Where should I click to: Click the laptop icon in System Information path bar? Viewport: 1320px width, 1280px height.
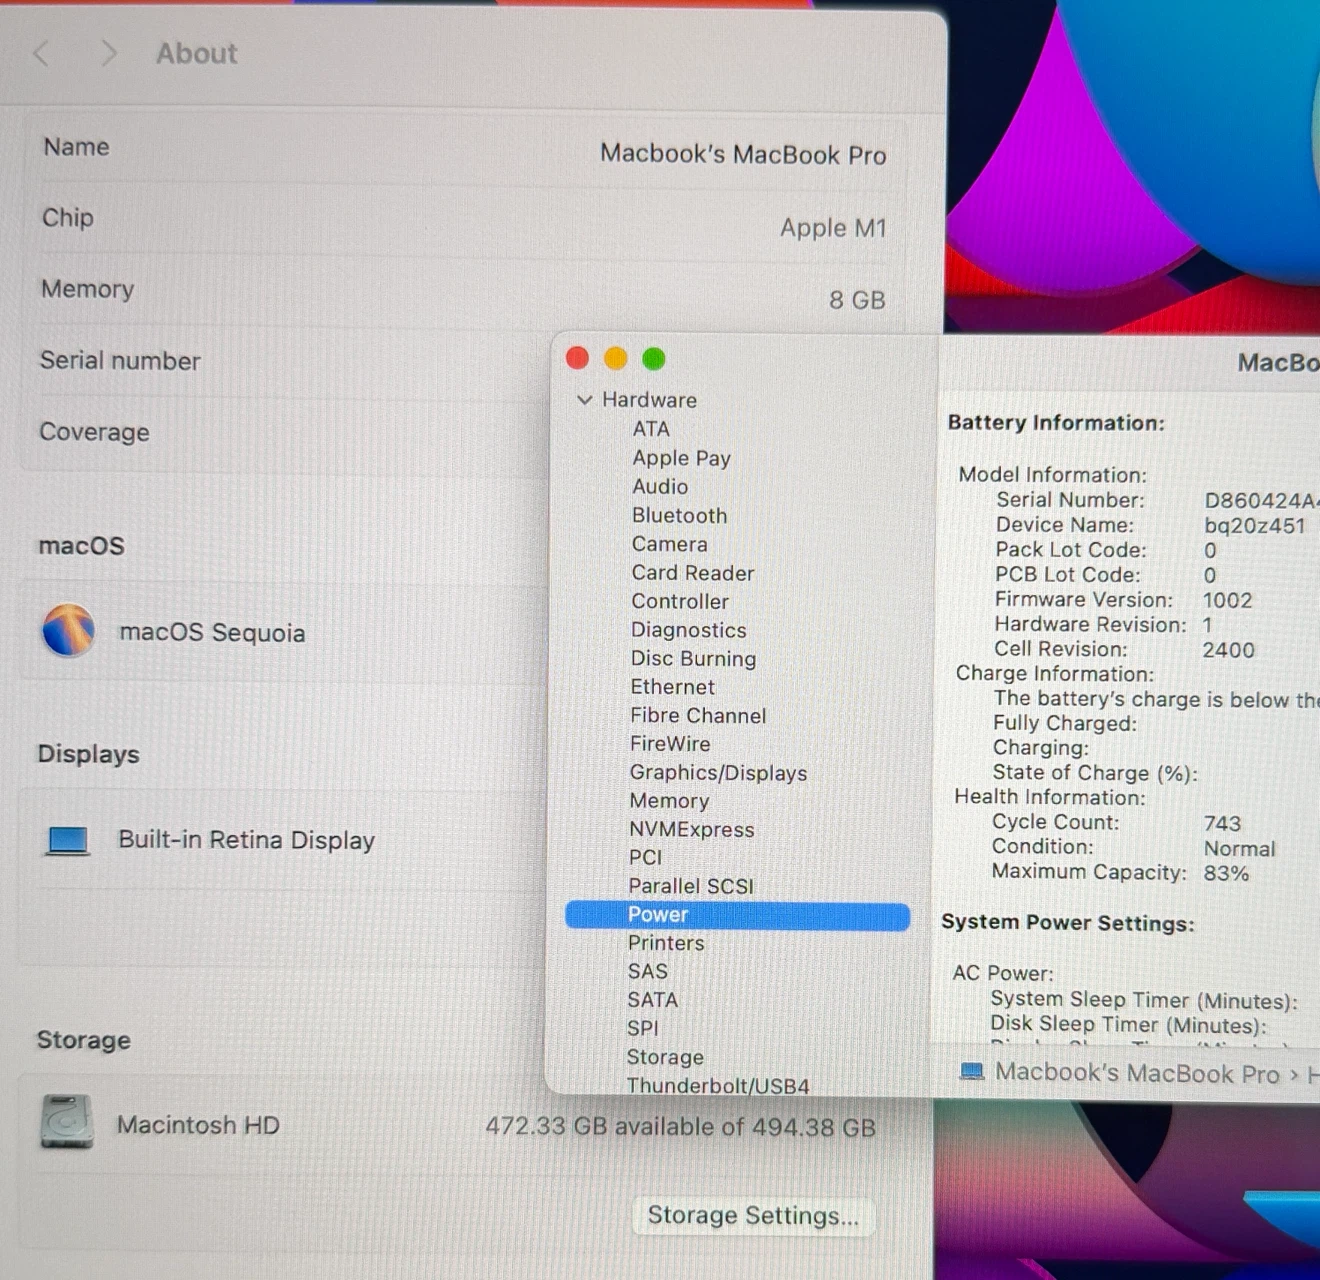coord(971,1072)
